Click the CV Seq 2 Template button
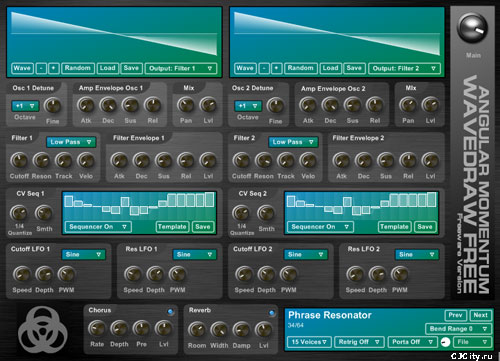Screen dimensions: 500x361 tap(395, 227)
